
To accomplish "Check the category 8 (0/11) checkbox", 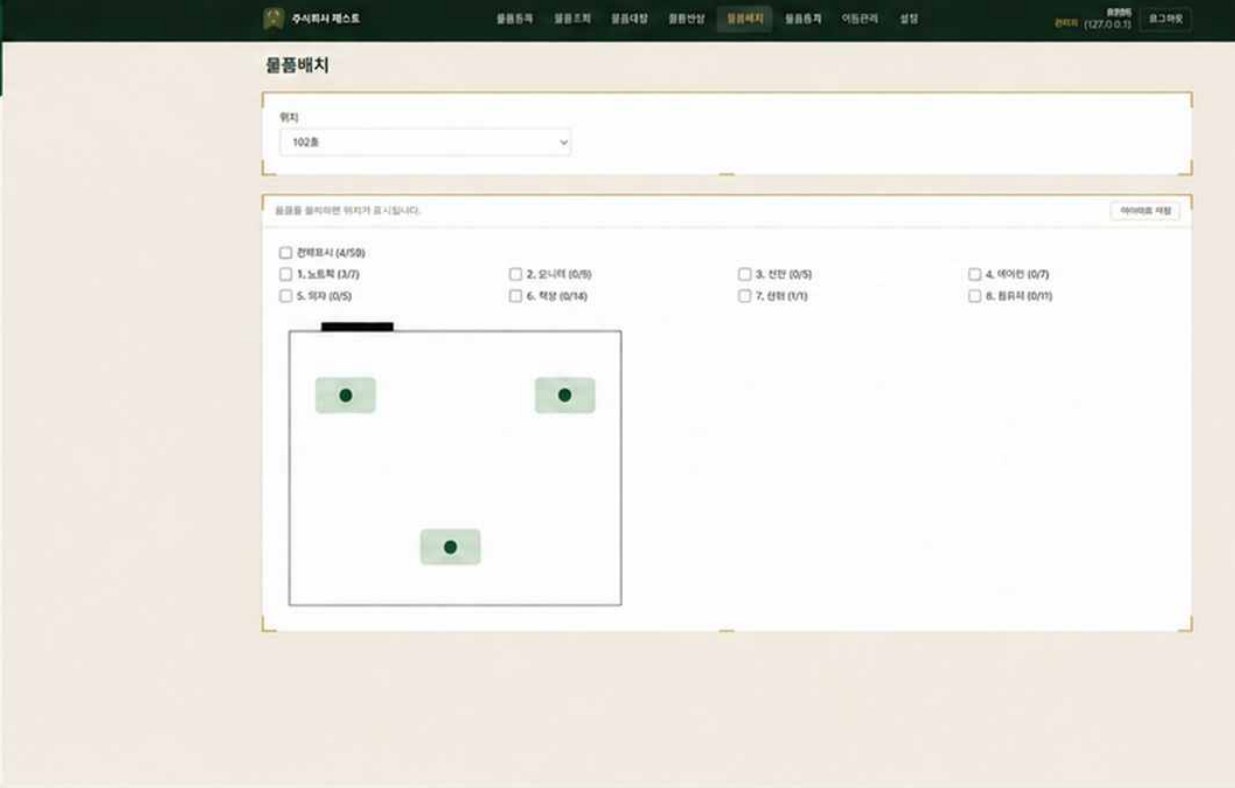I will [975, 296].
